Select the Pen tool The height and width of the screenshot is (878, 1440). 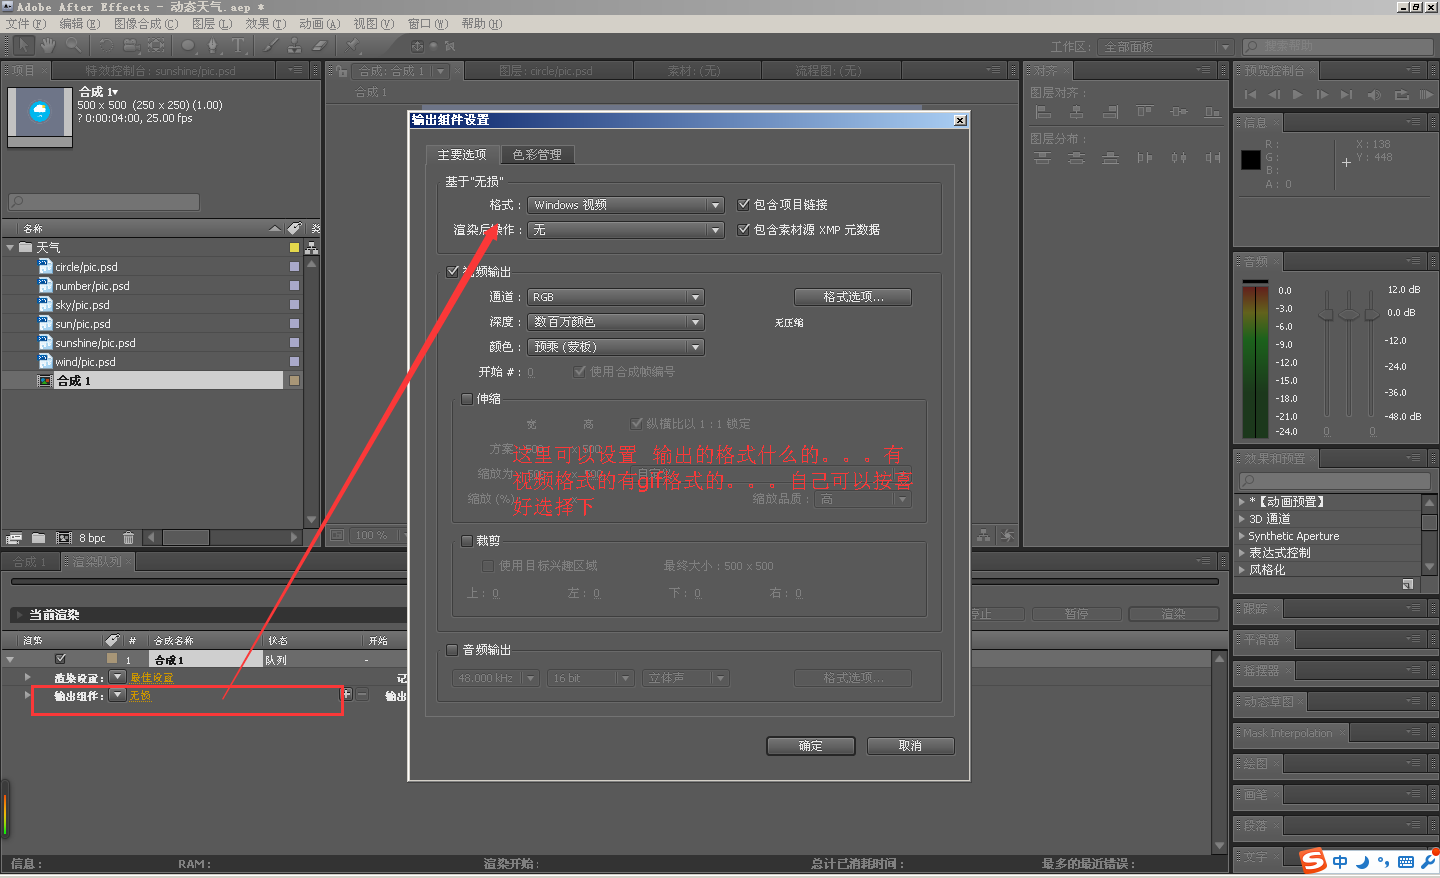213,45
